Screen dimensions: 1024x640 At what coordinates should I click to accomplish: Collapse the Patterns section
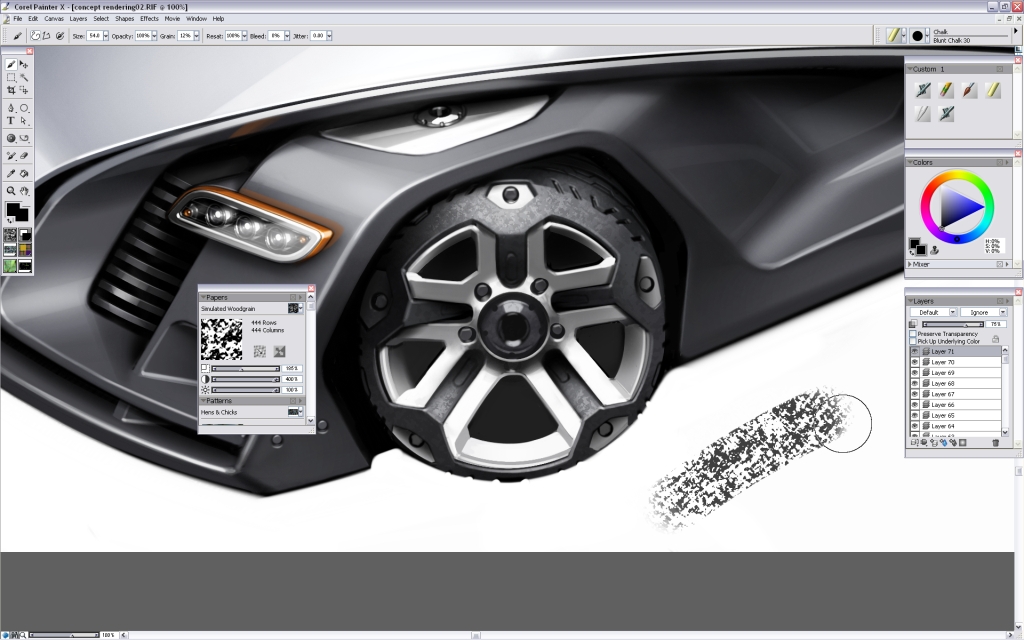pos(203,400)
